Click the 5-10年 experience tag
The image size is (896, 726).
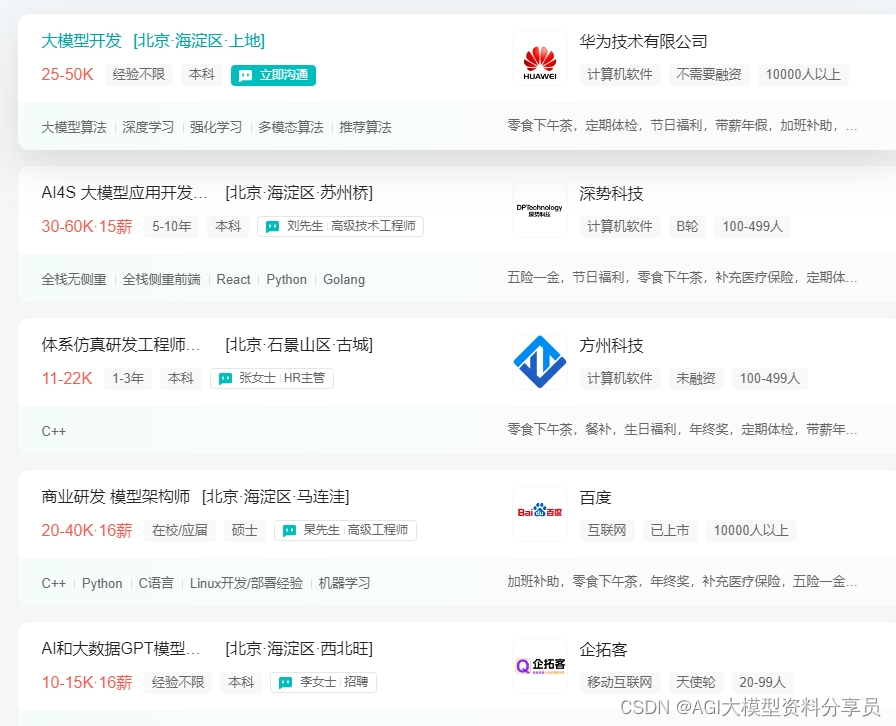click(x=171, y=226)
